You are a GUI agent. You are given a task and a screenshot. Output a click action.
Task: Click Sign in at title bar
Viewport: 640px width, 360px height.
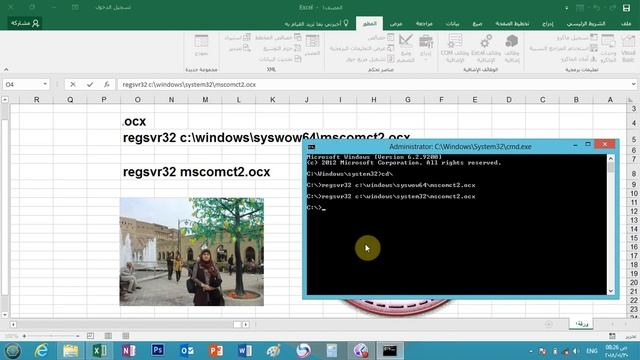pos(113,7)
